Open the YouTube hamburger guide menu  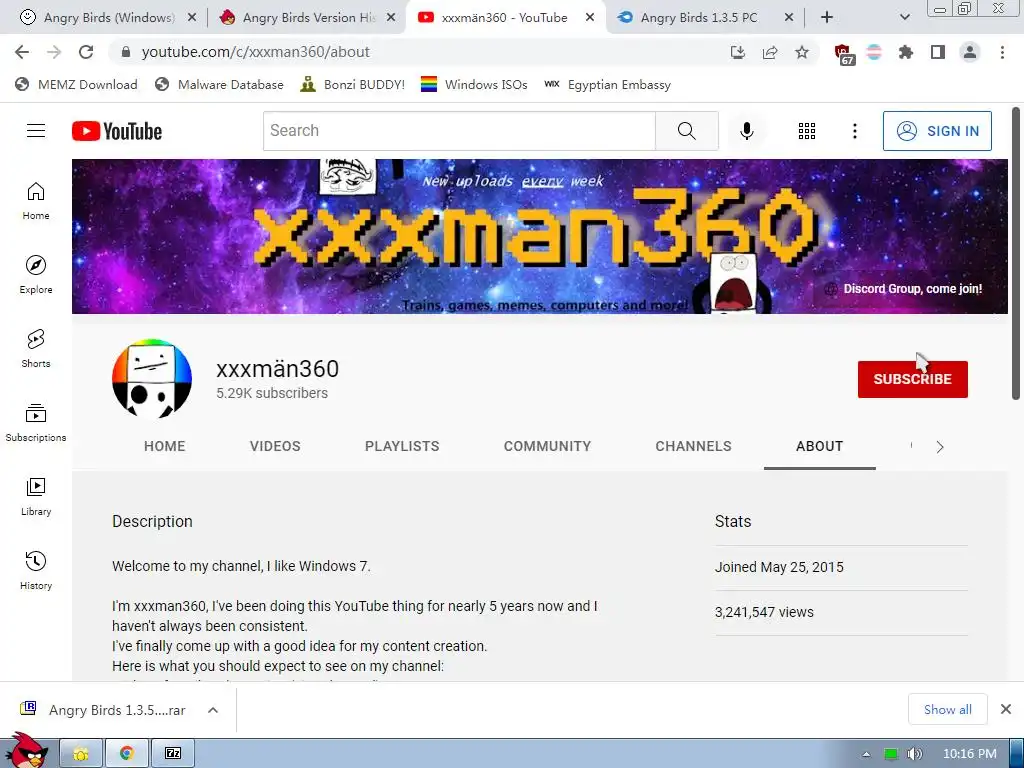coord(36,131)
